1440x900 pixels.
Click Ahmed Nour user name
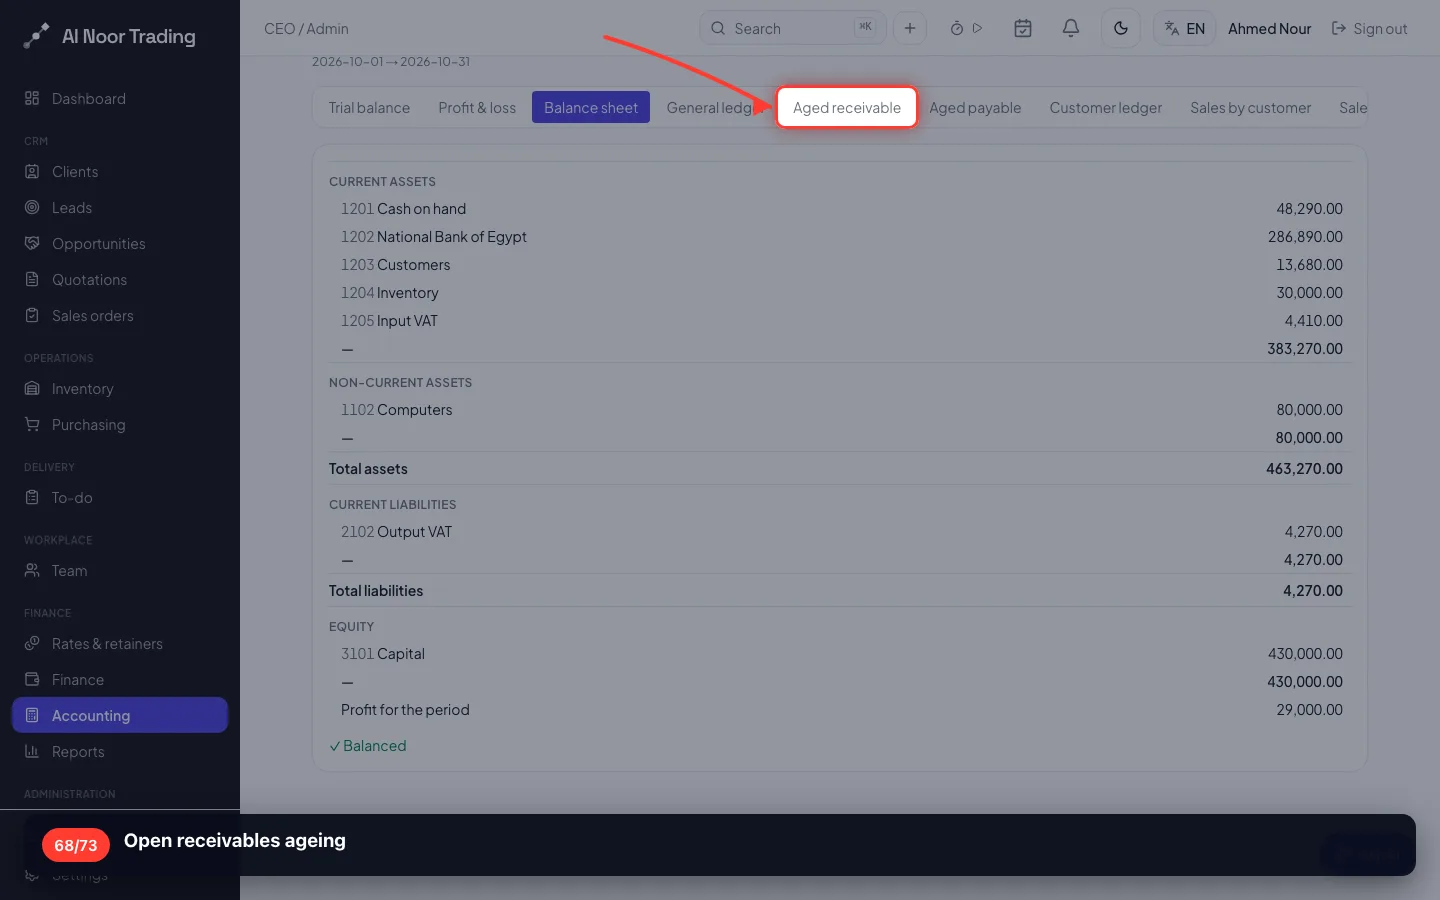pyautogui.click(x=1269, y=29)
